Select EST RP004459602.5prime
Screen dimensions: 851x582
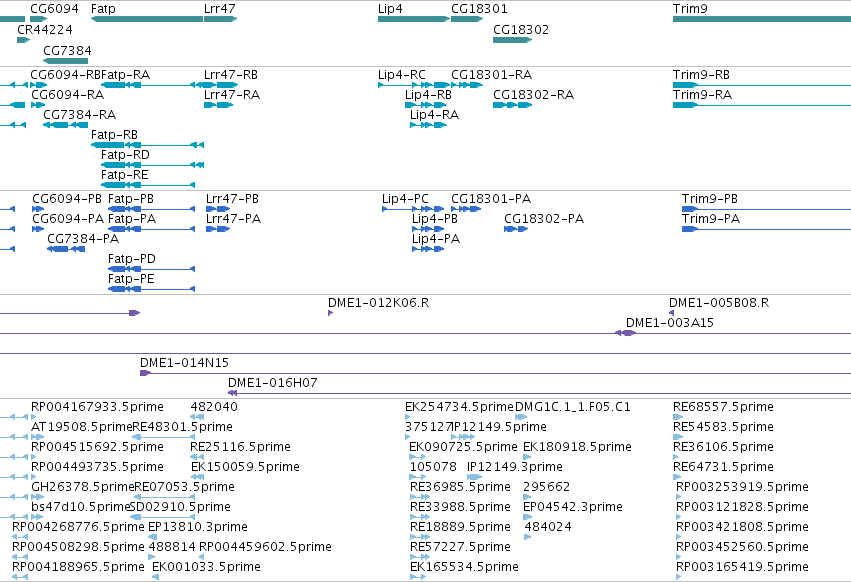[x=265, y=547]
